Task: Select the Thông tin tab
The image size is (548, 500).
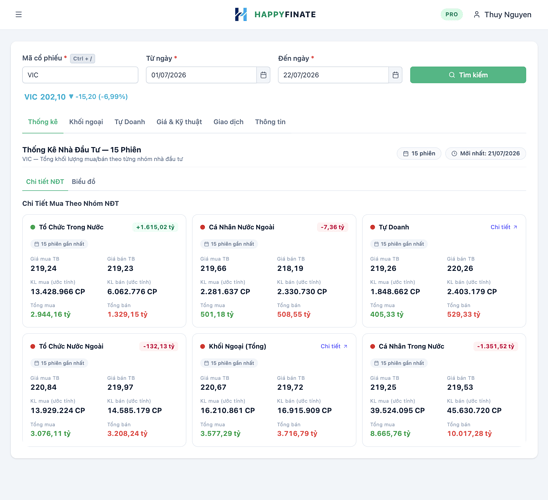Action: pyautogui.click(x=270, y=122)
